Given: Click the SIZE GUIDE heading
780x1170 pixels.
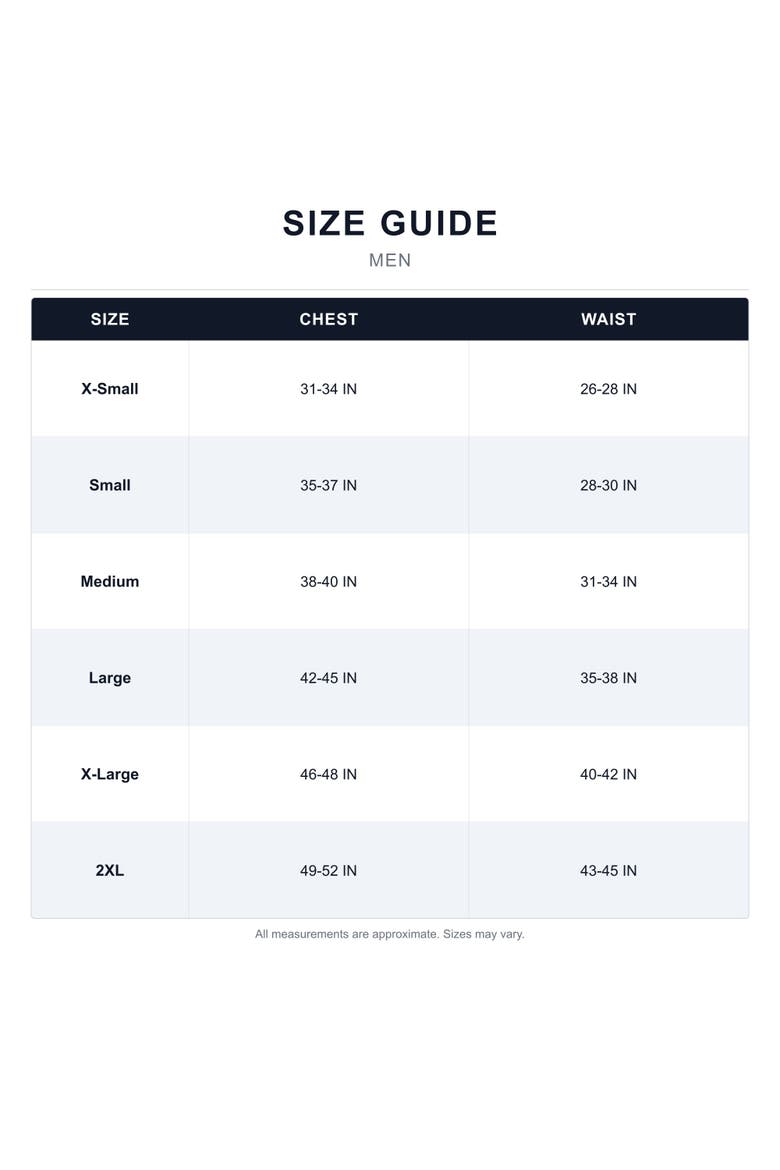Looking at the screenshot, I should coord(390,223).
